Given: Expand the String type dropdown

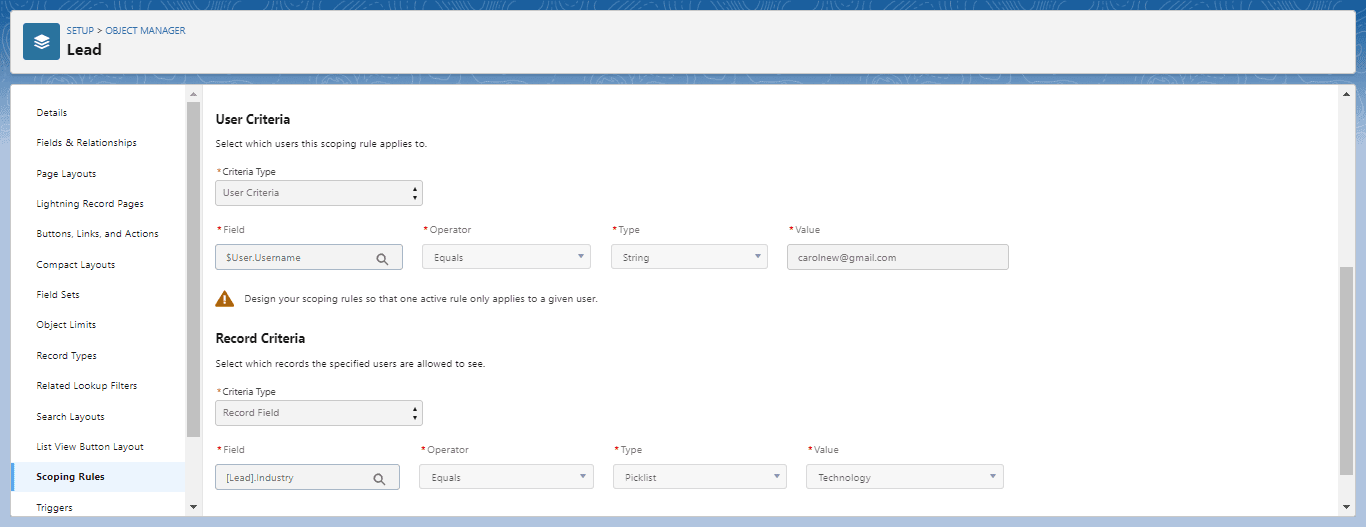Looking at the screenshot, I should [x=689, y=257].
